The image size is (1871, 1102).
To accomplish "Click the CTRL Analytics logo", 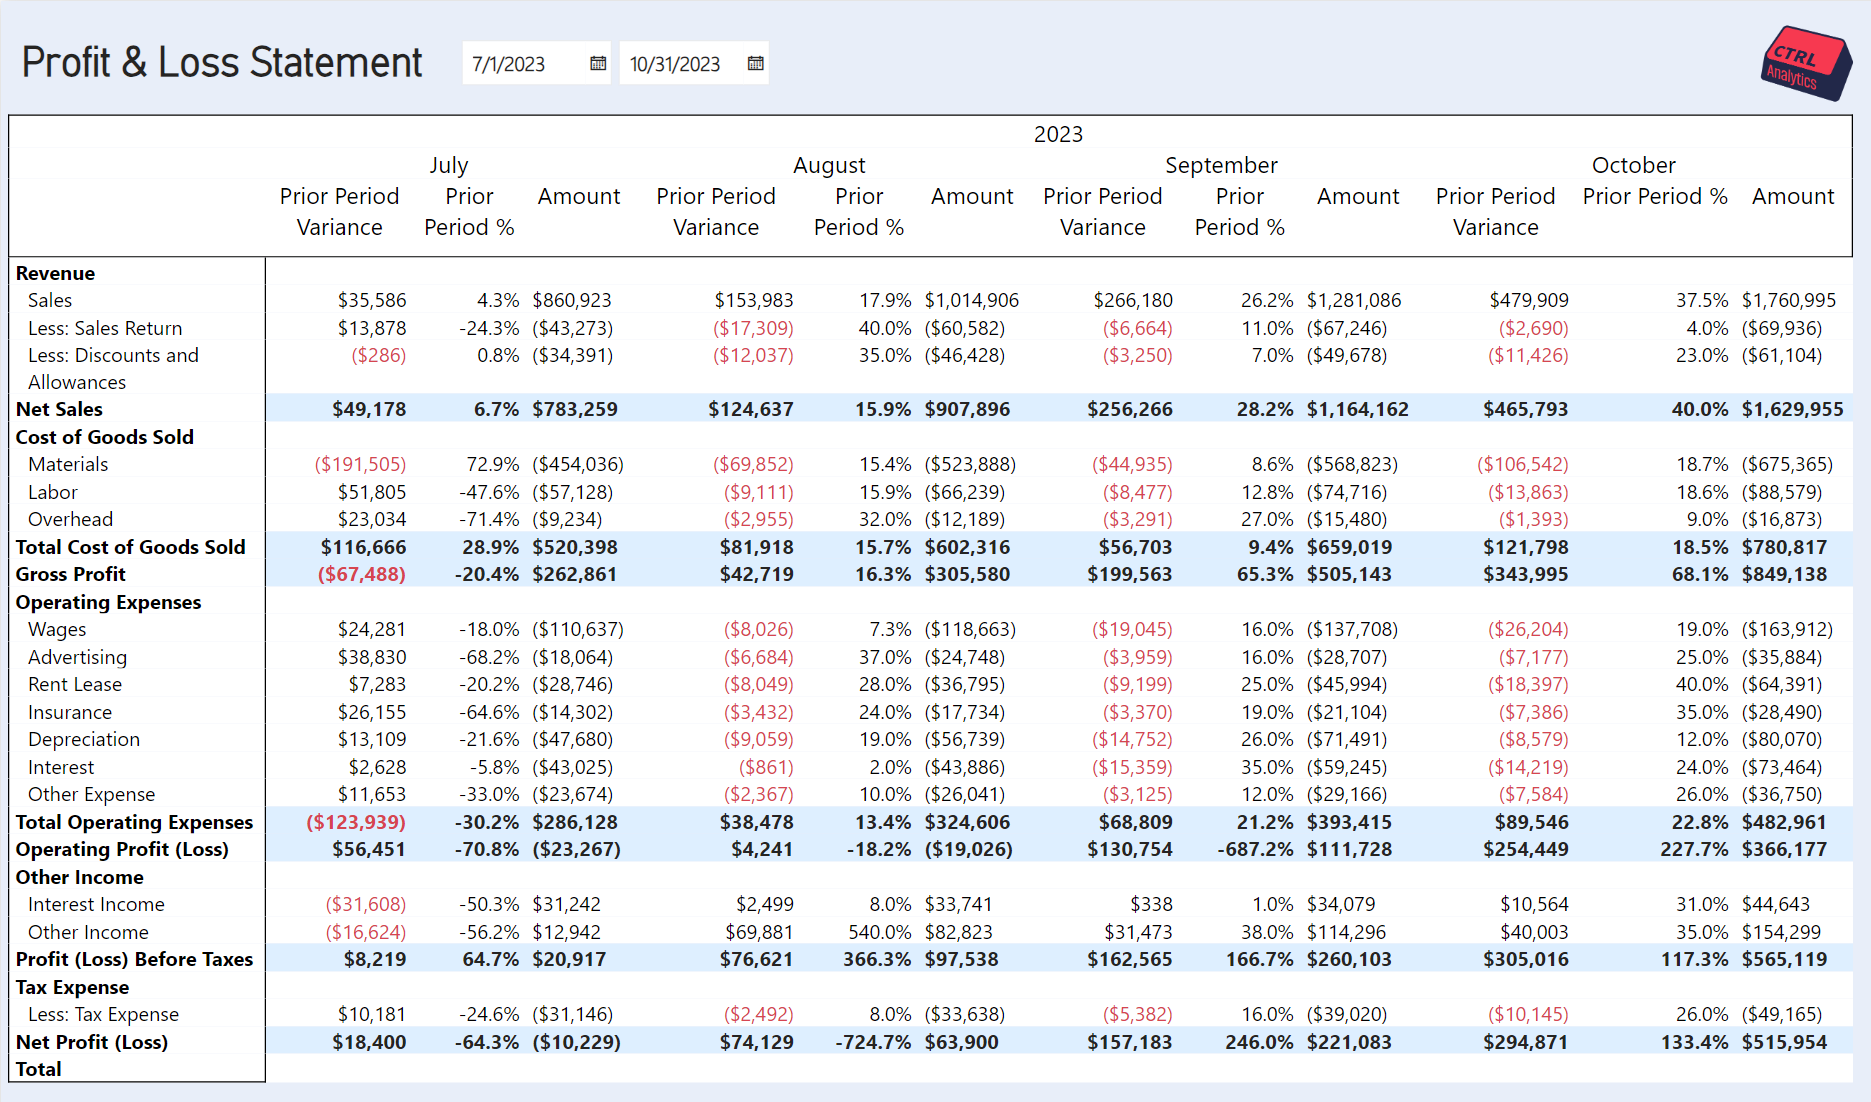I will pyautogui.click(x=1805, y=64).
